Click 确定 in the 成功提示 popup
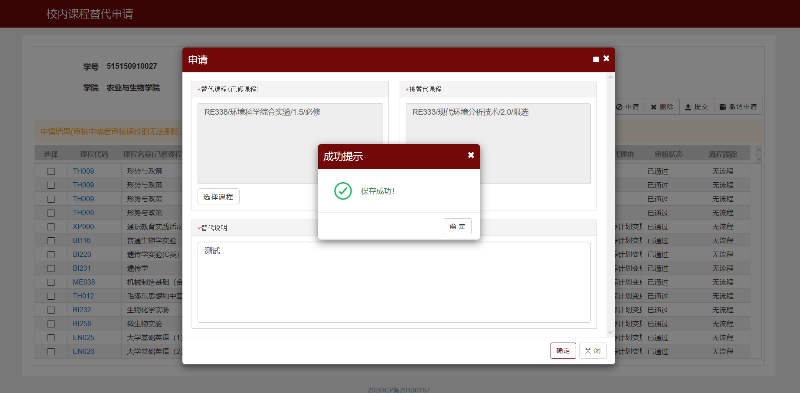The image size is (800, 393). [458, 226]
